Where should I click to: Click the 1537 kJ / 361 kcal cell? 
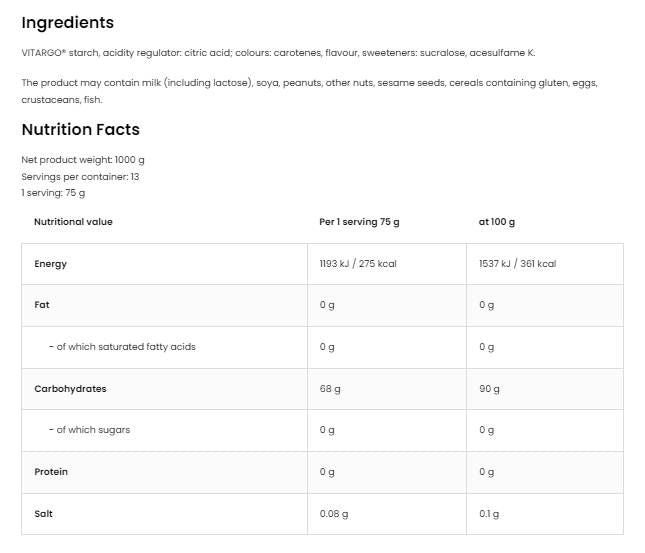tap(517, 264)
